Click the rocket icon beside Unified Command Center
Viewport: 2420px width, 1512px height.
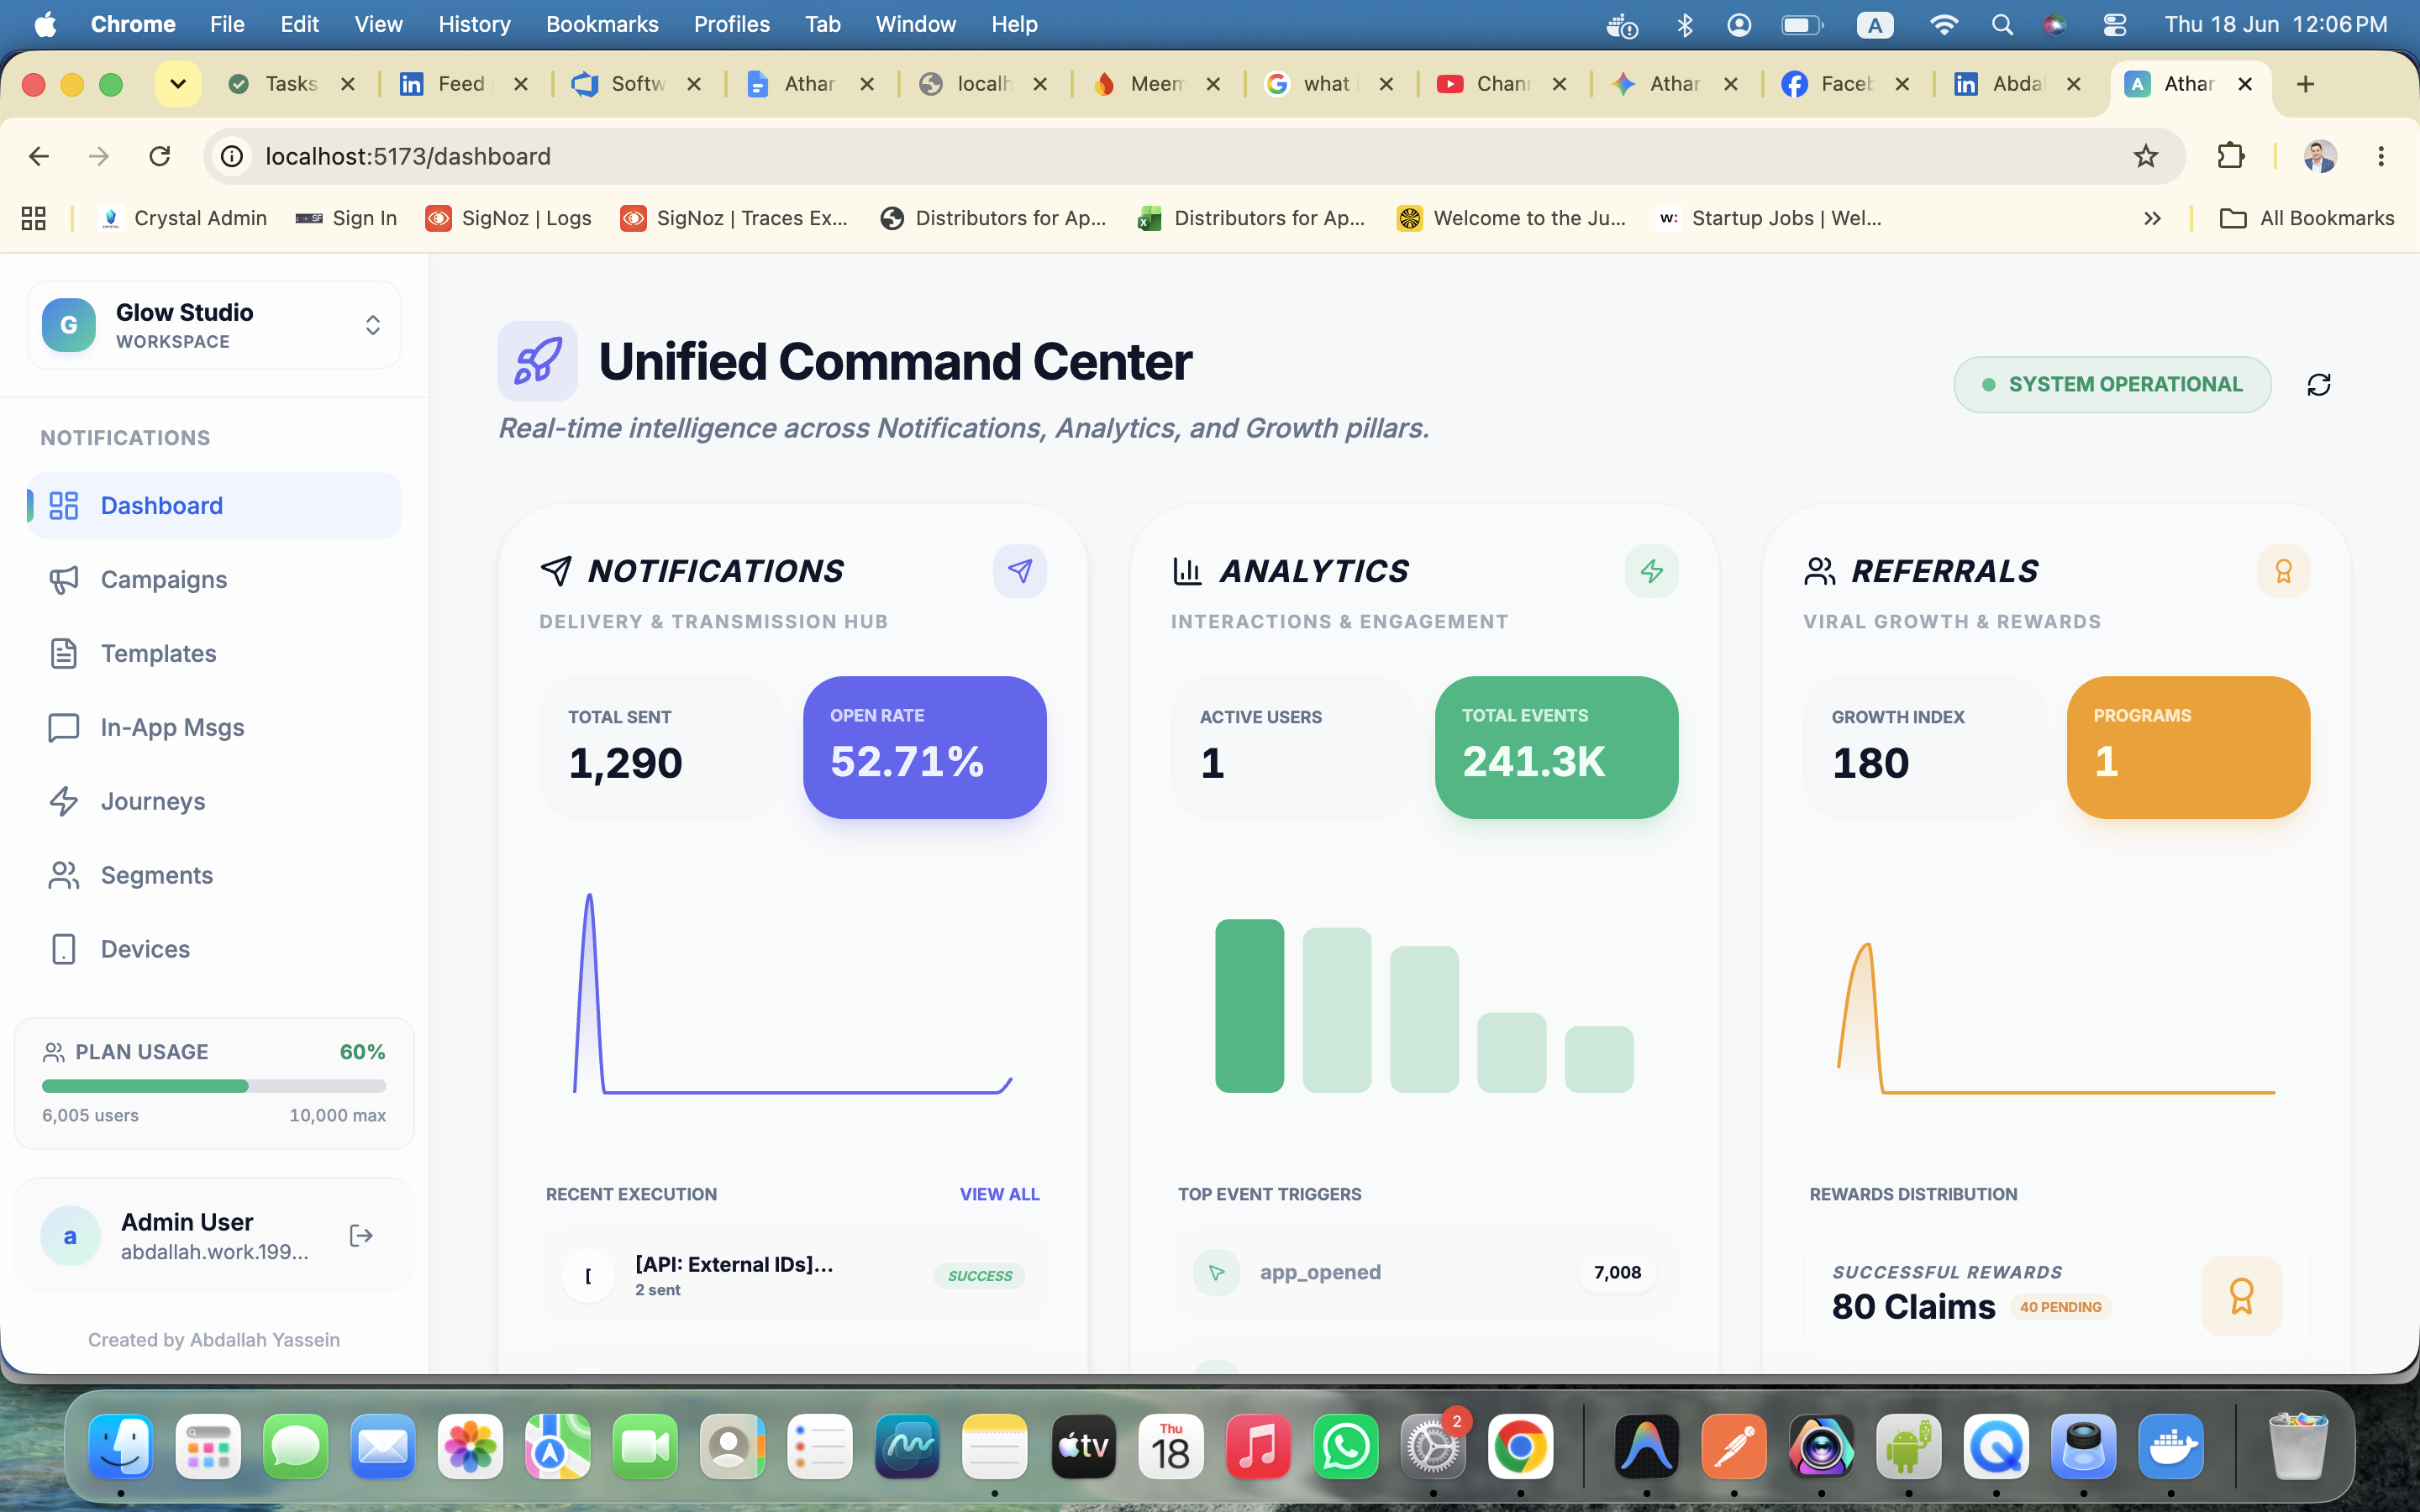538,361
